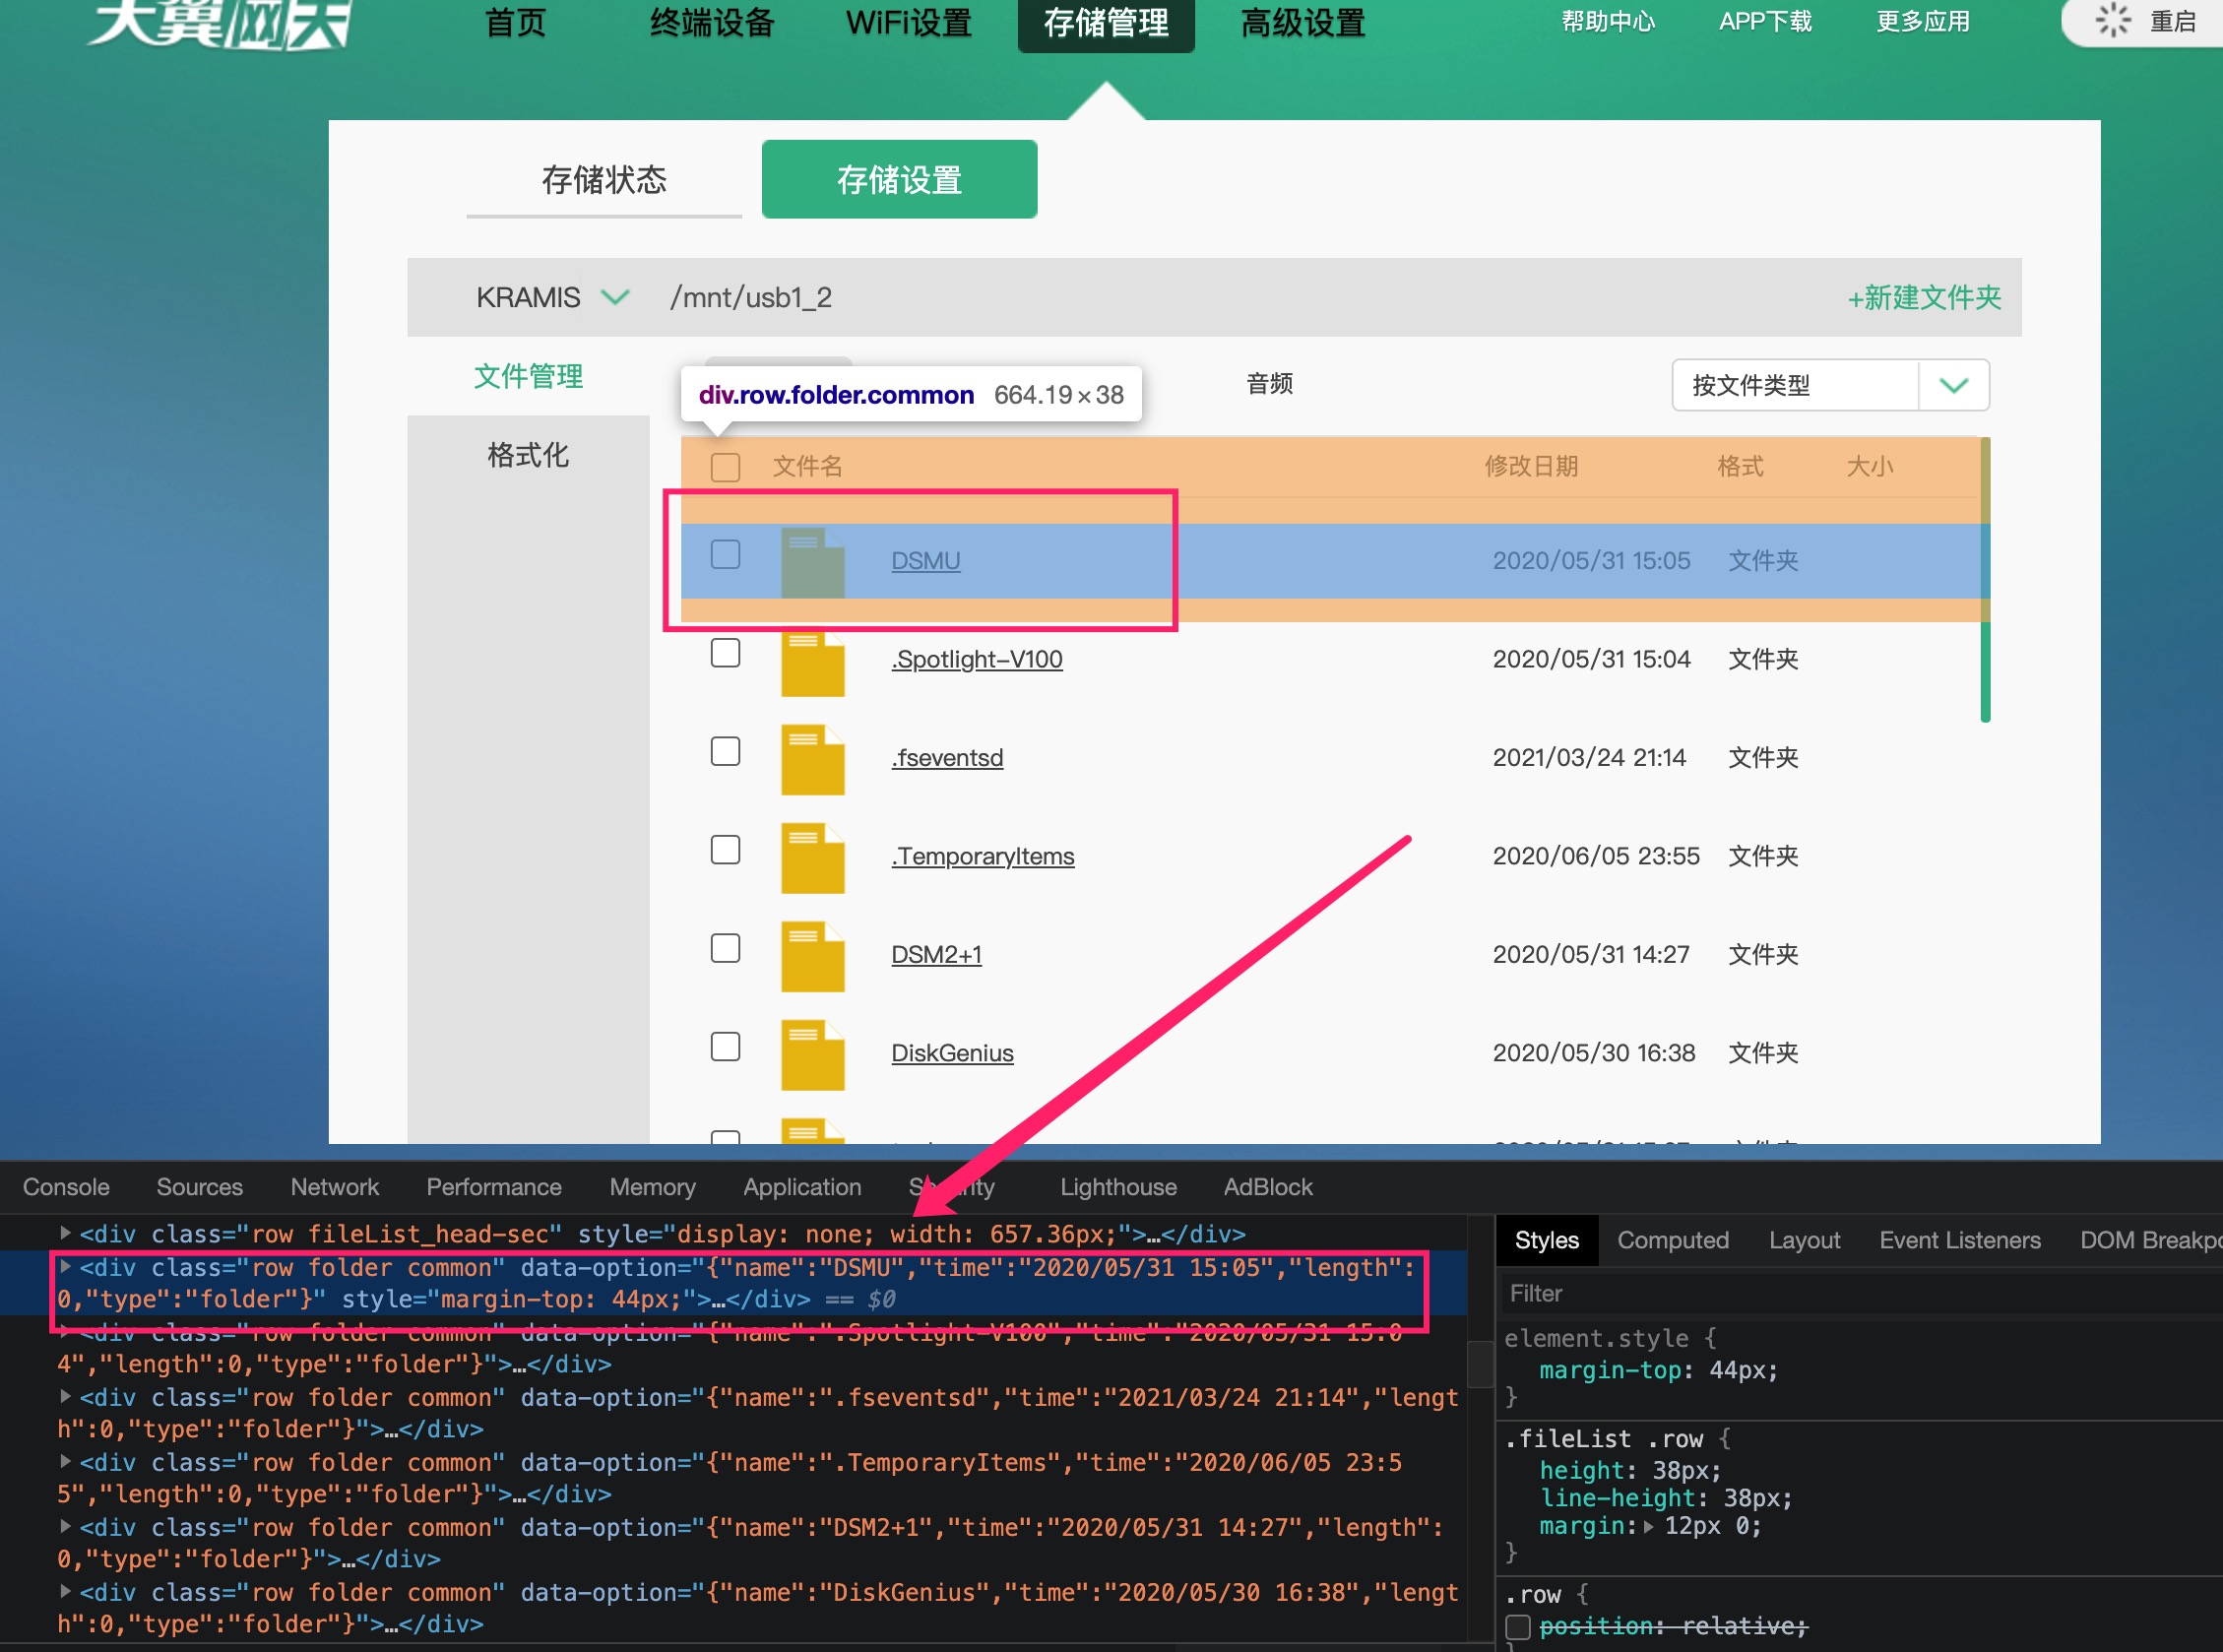Select 文件管理 in the left sidebar

(x=528, y=376)
